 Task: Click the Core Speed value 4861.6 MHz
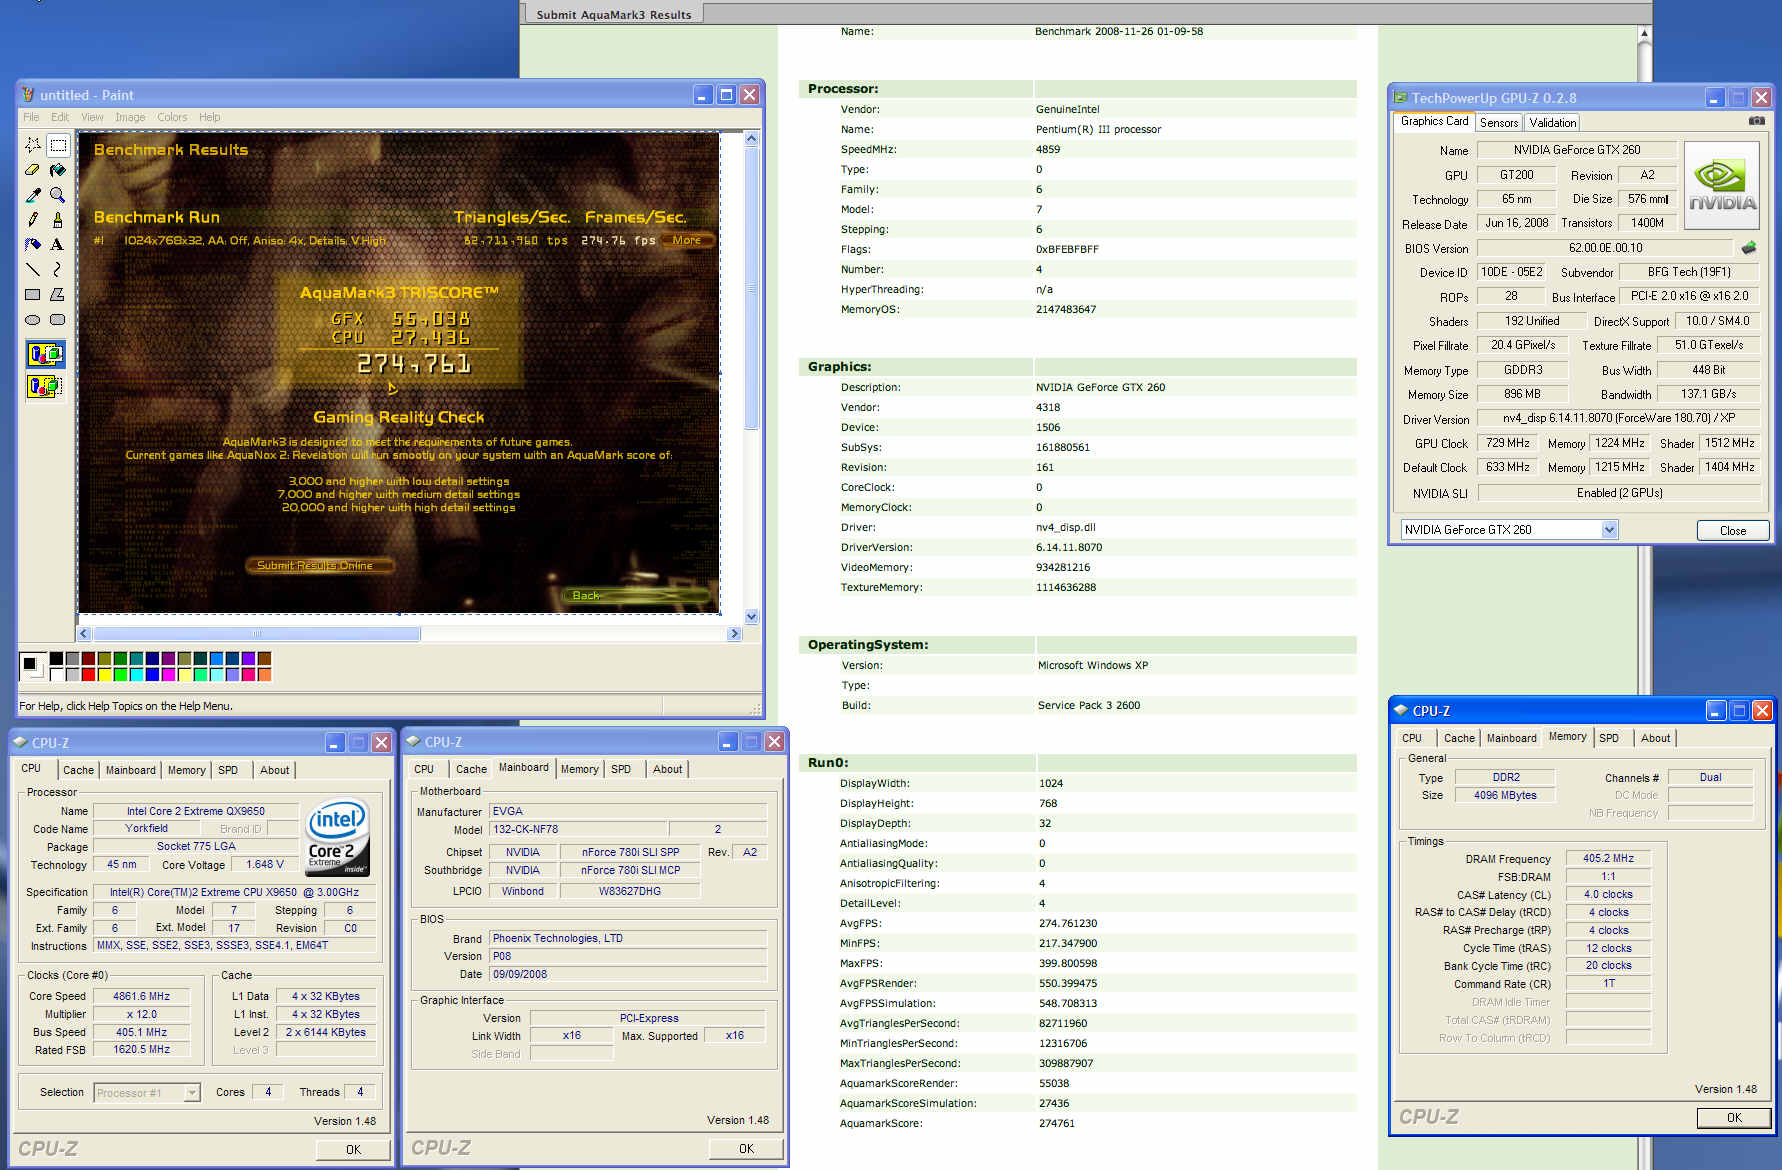coord(141,996)
